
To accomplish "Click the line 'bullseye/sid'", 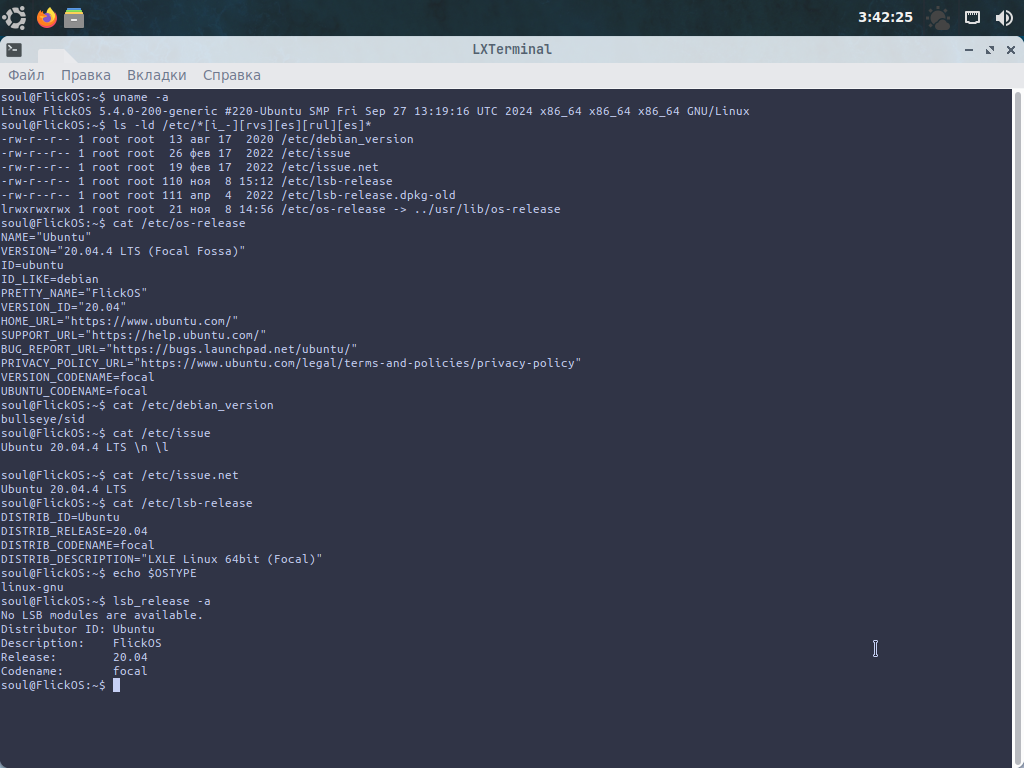I will coord(42,419).
